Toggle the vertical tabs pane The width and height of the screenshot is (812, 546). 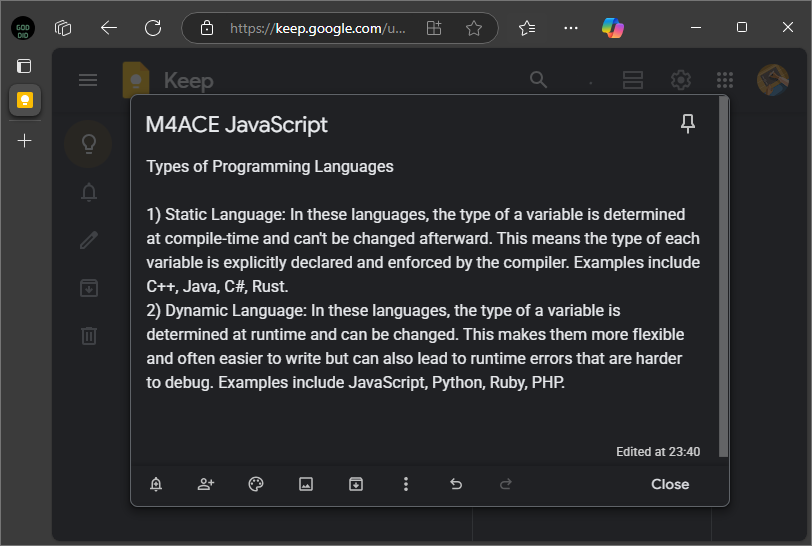24,66
